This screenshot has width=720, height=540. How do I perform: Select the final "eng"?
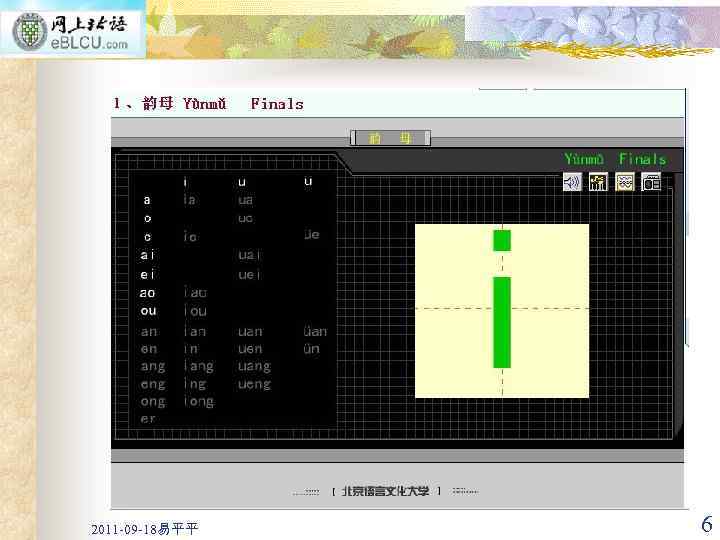click(153, 384)
